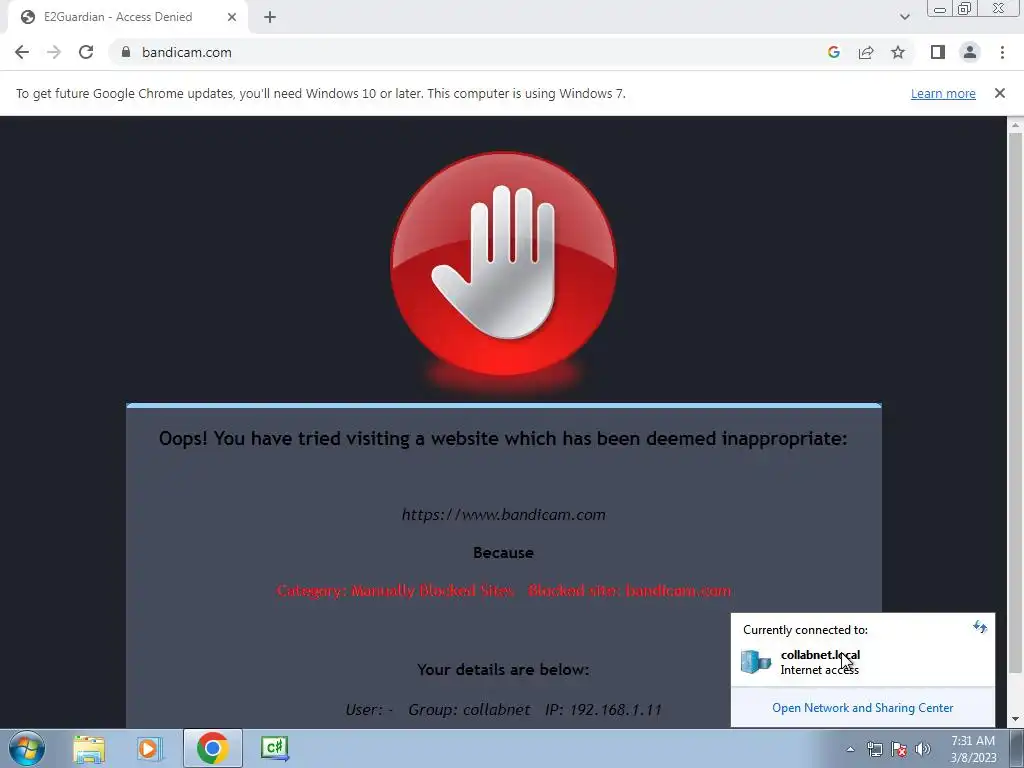Open the Chrome profile avatar menu
The height and width of the screenshot is (768, 1024).
pyautogui.click(x=970, y=52)
